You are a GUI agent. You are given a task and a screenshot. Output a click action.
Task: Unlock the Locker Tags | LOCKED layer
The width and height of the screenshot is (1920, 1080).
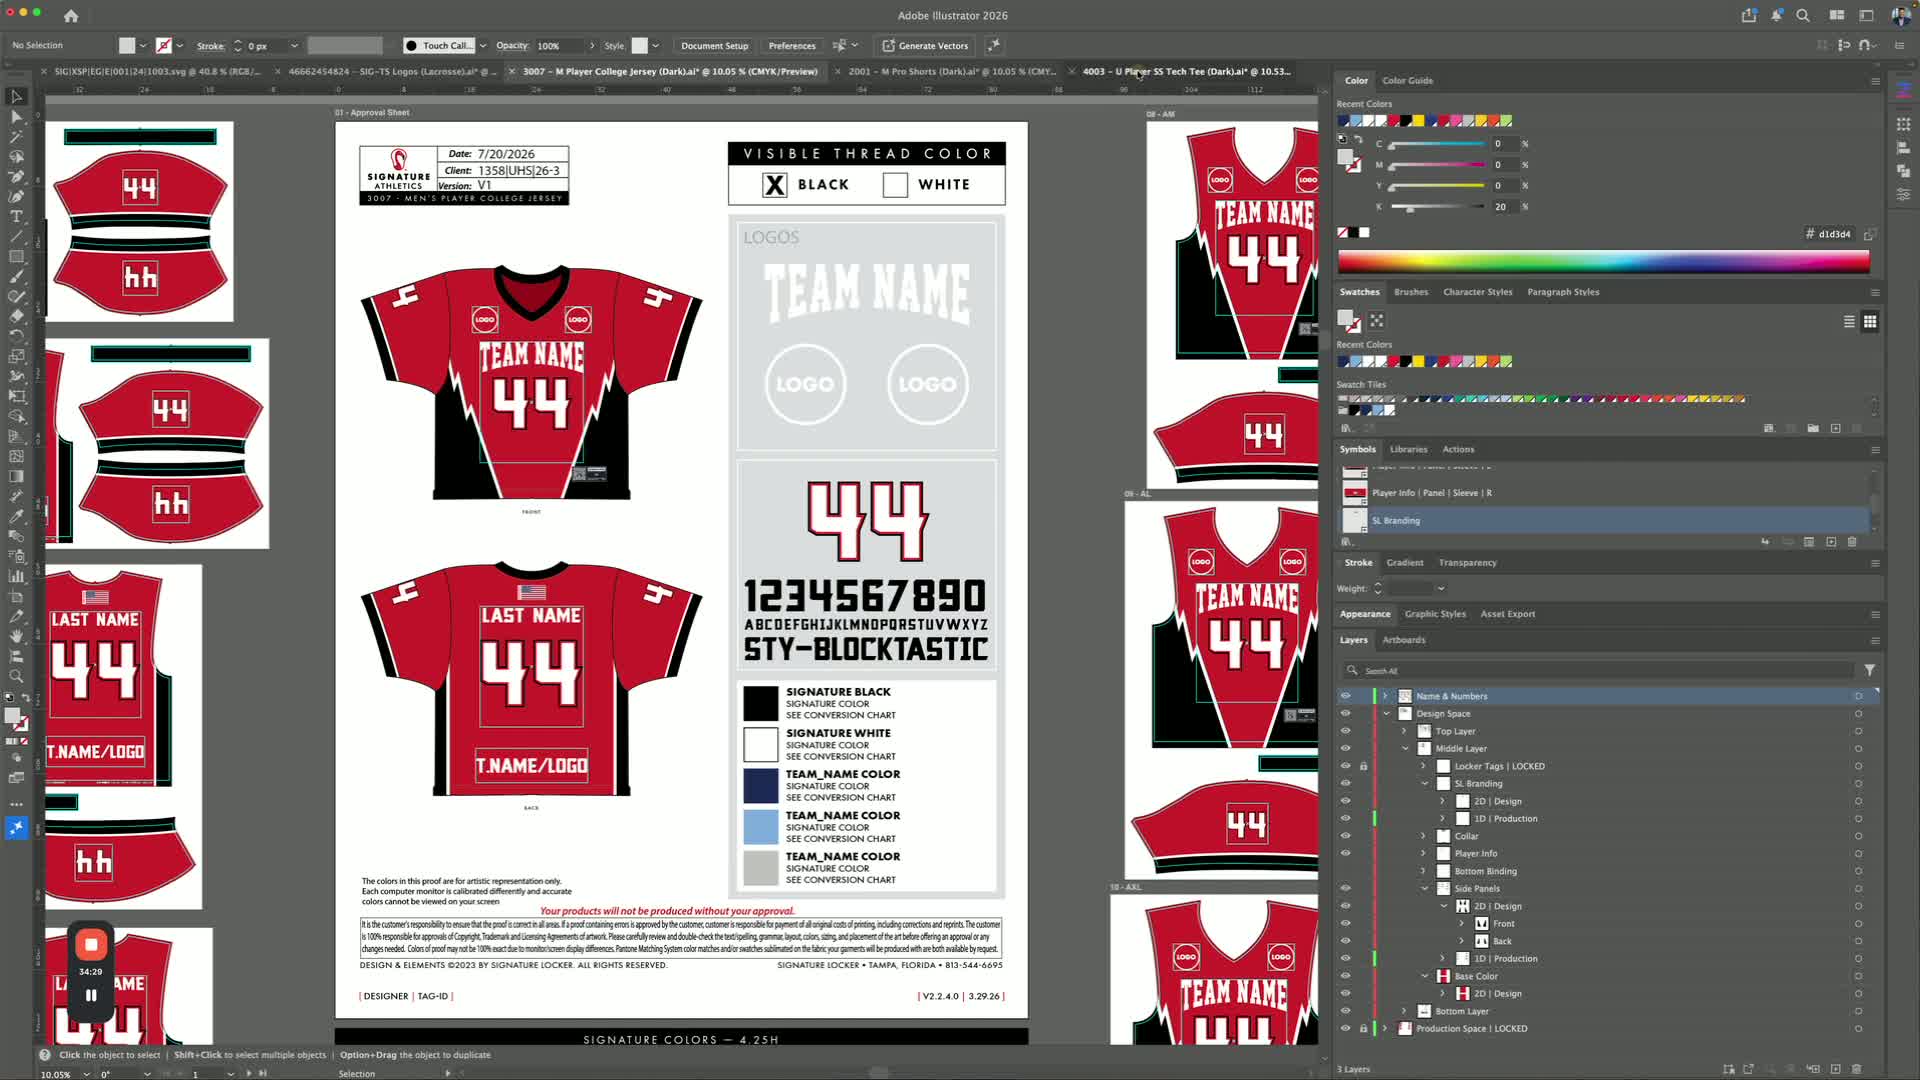(1363, 766)
